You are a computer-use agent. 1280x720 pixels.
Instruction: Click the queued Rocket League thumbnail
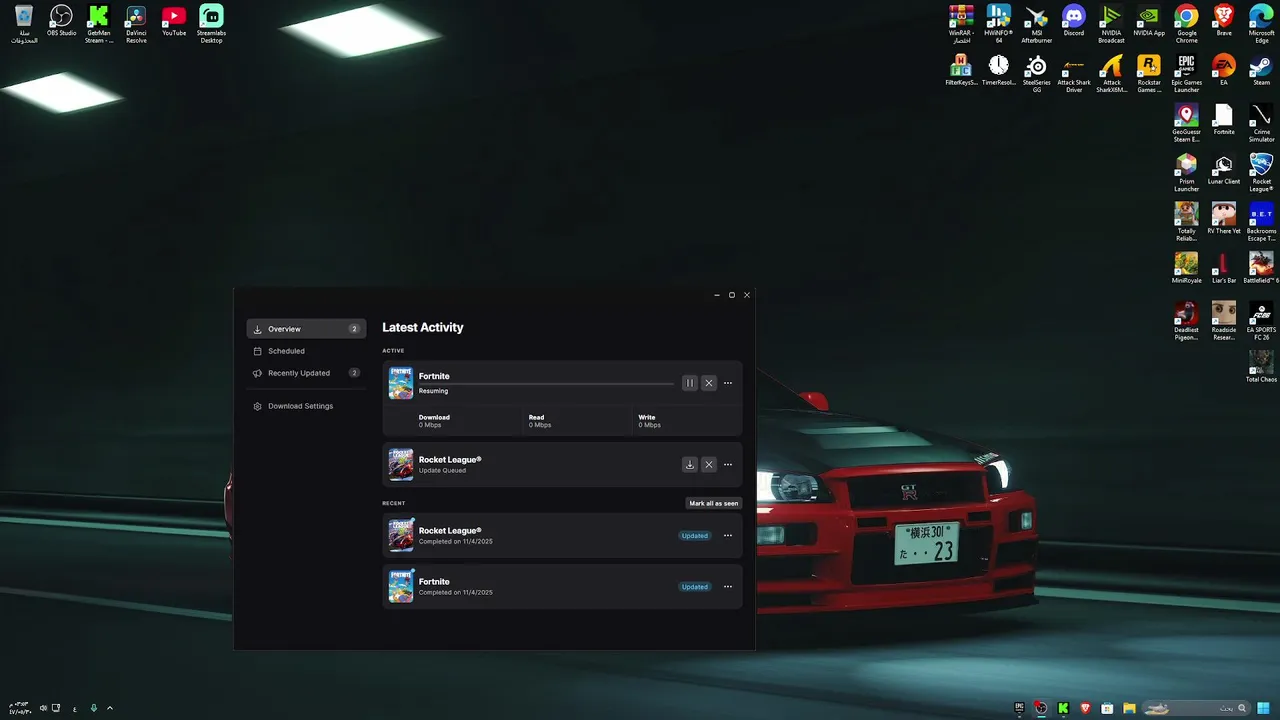(x=401, y=464)
